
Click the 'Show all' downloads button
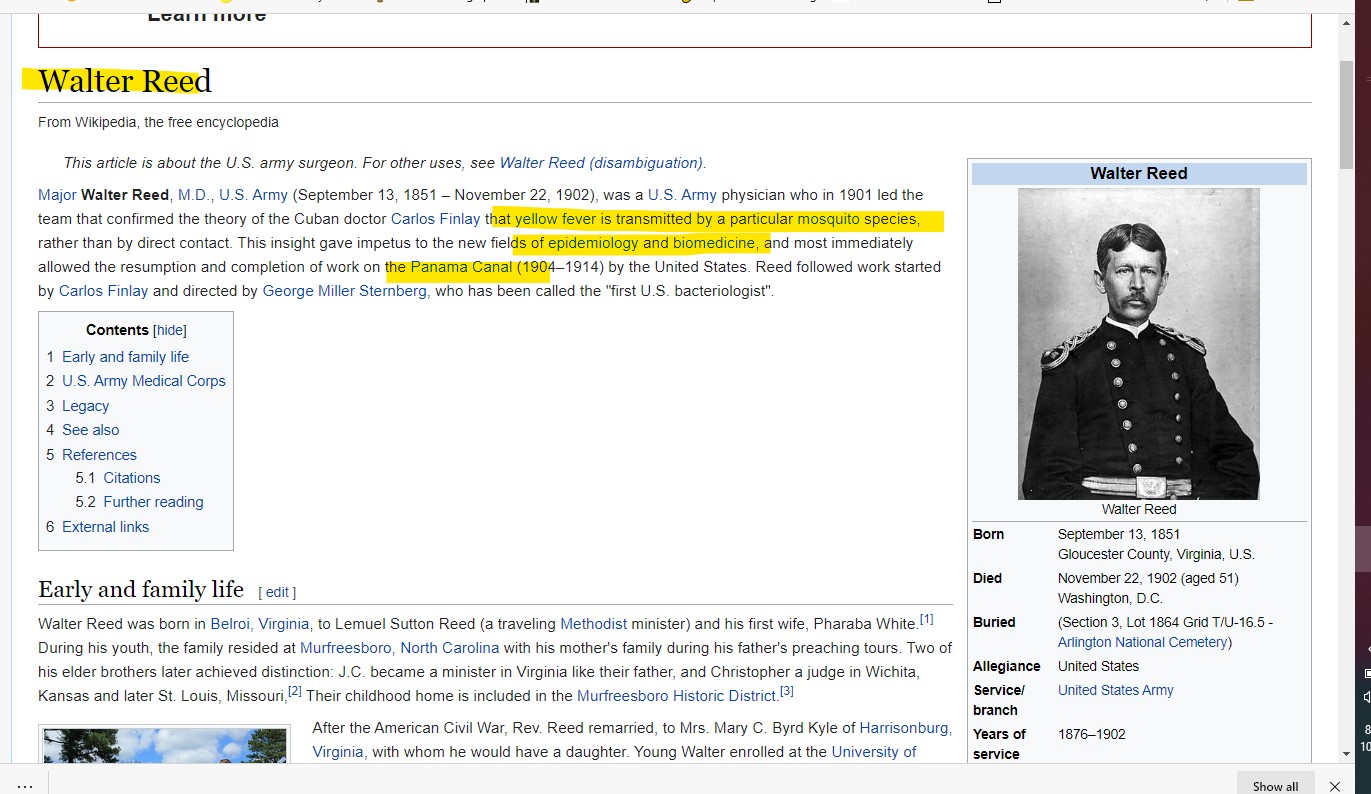(1275, 786)
